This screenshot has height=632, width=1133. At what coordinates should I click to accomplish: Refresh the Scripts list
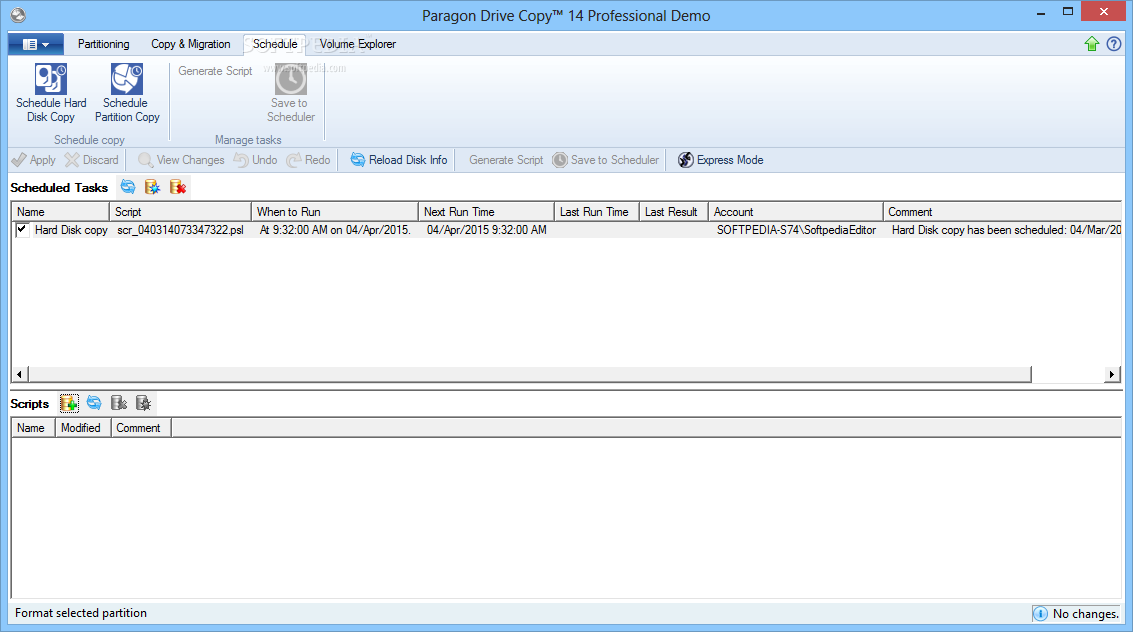coord(94,403)
